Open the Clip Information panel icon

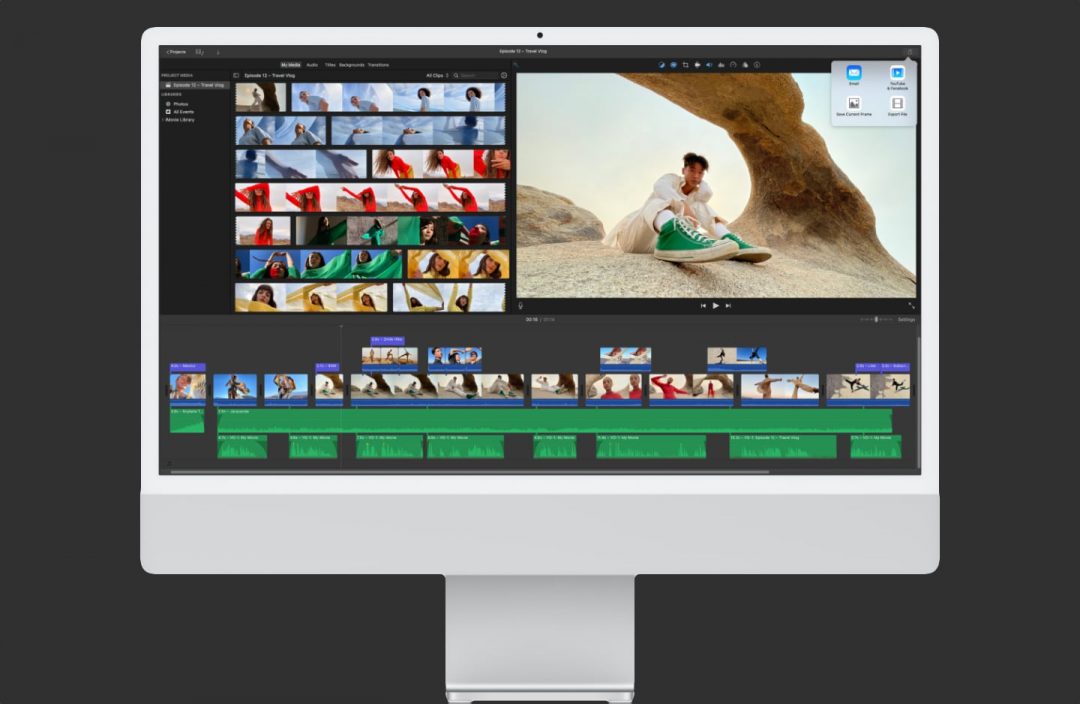(757, 65)
